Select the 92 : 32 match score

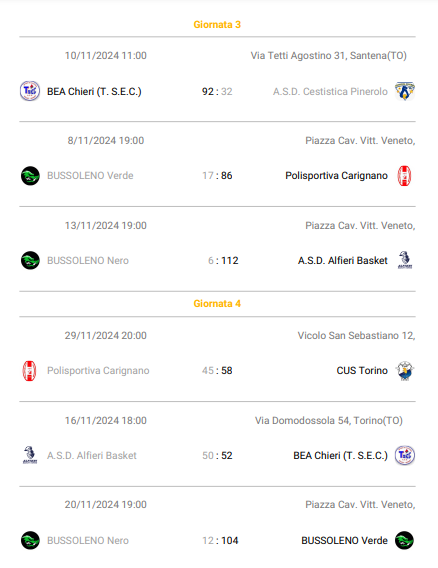pos(217,92)
